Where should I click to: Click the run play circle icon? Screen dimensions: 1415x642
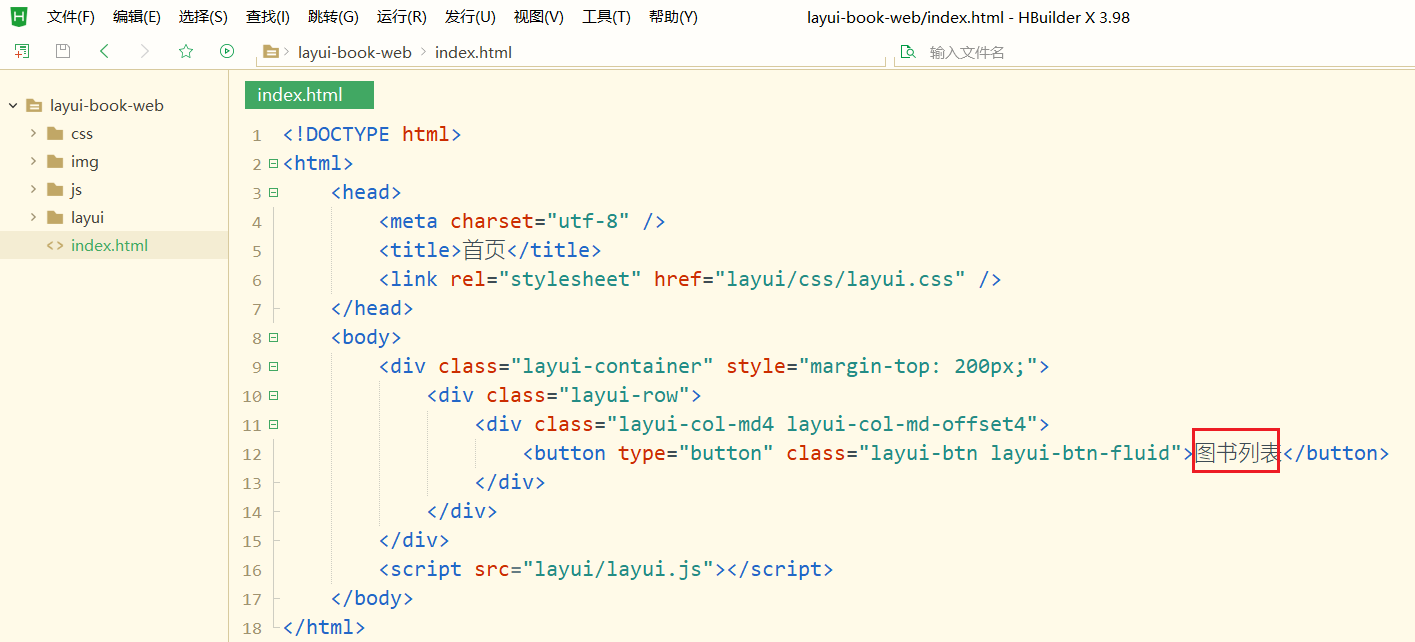tap(227, 51)
